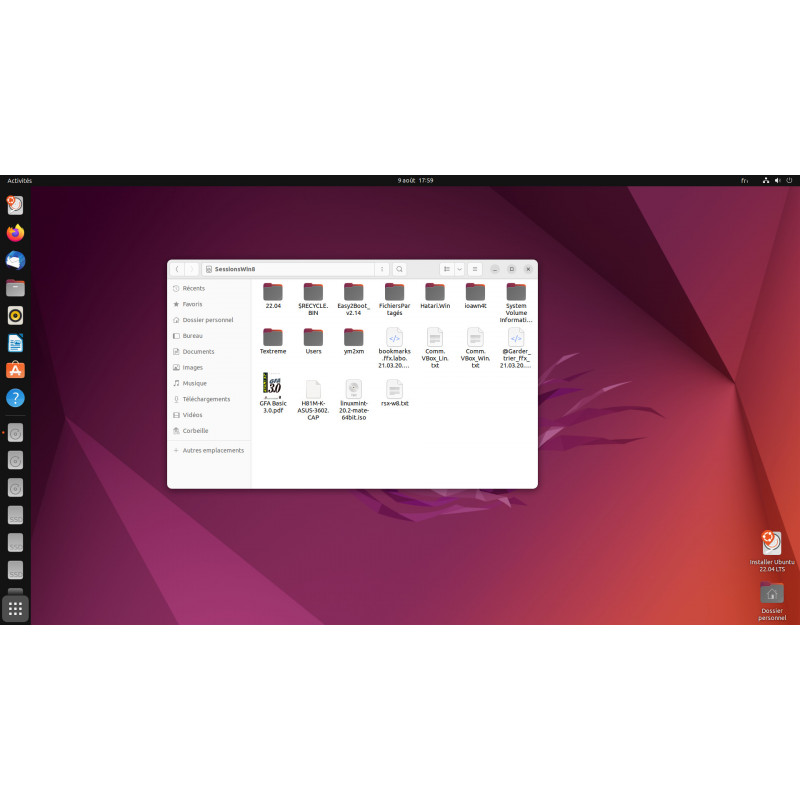
Task: Expand Autres emplacements in the sidebar
Action: 211,450
